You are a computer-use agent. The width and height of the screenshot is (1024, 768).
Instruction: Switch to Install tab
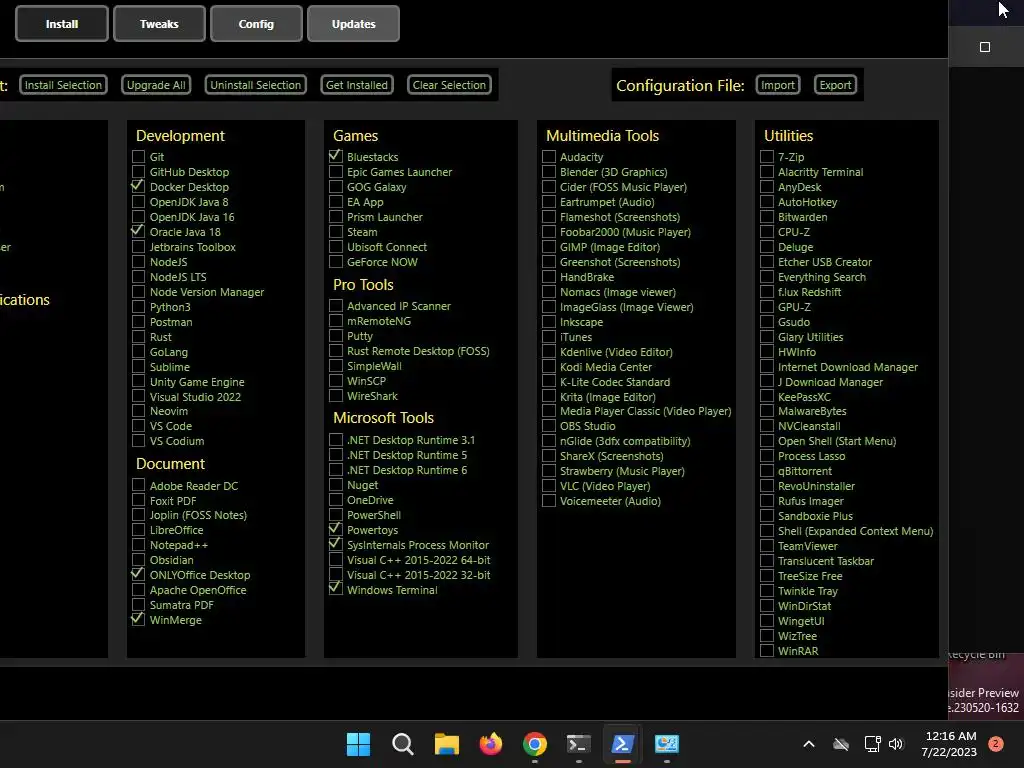click(x=62, y=24)
